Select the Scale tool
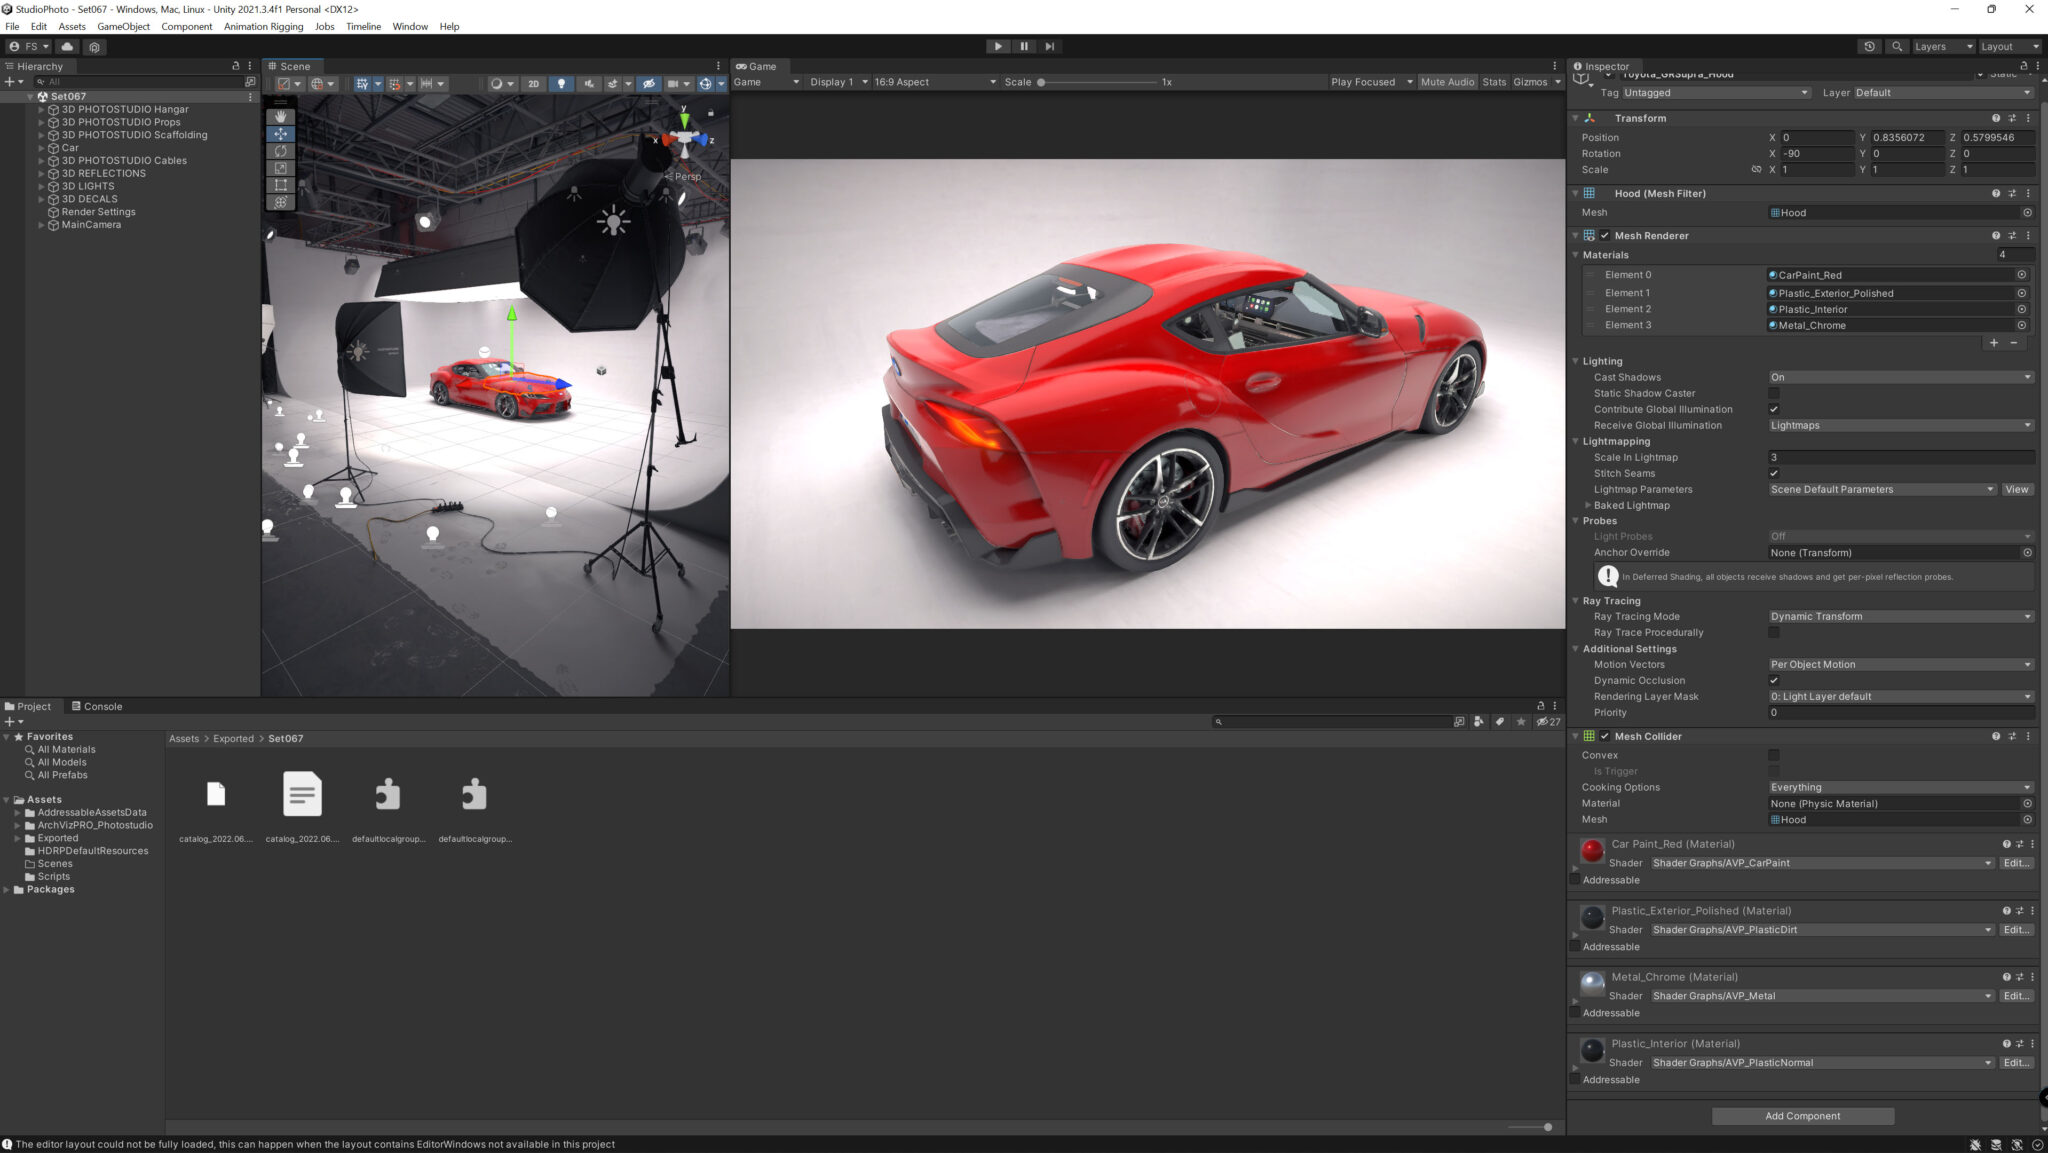The width and height of the screenshot is (2048, 1153). [281, 167]
